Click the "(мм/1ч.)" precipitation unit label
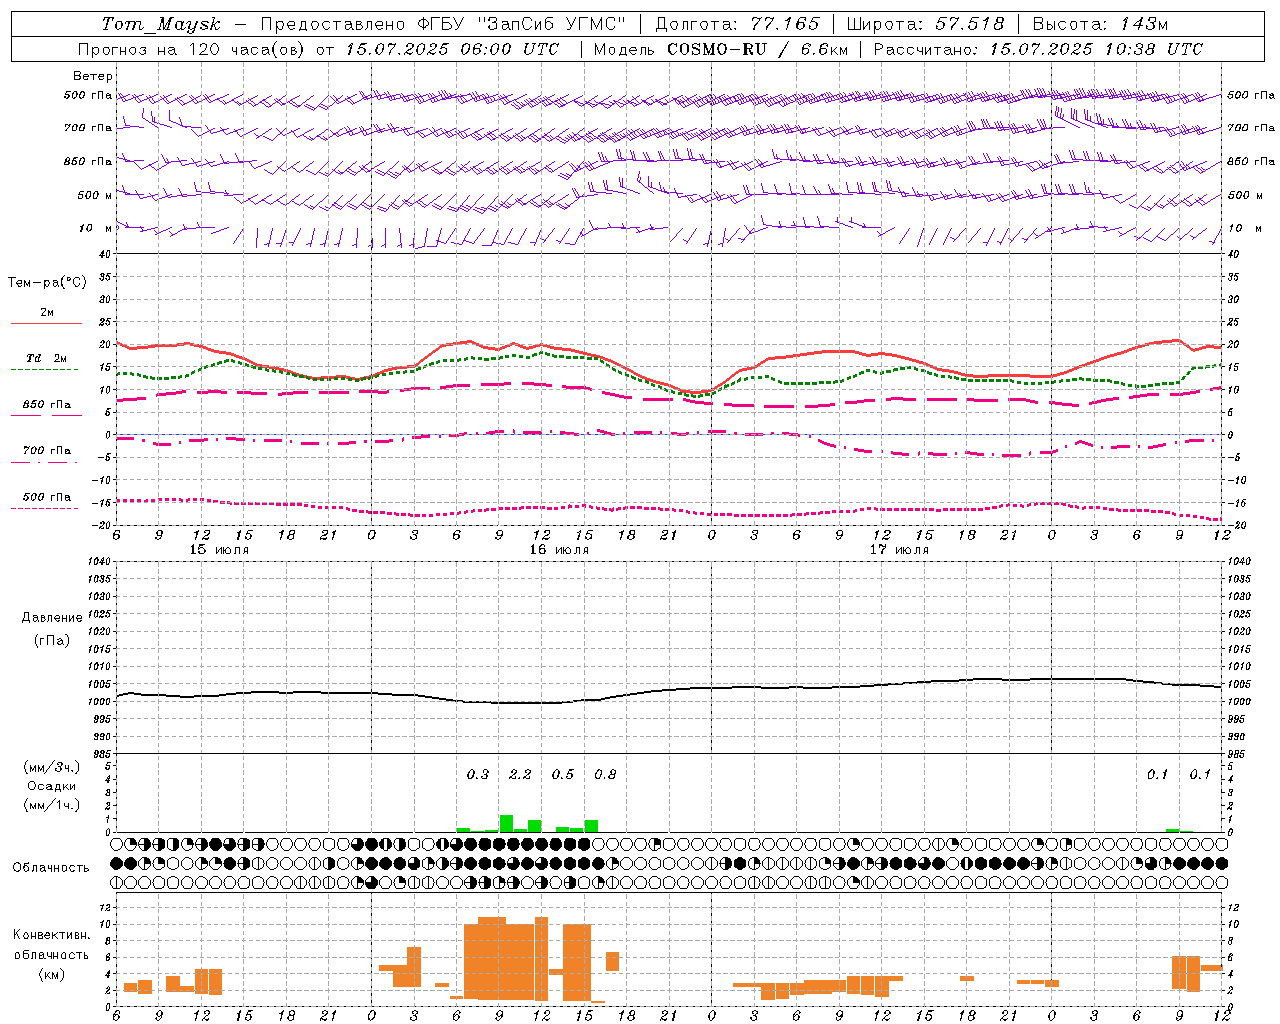1280x1024 pixels. [51, 805]
